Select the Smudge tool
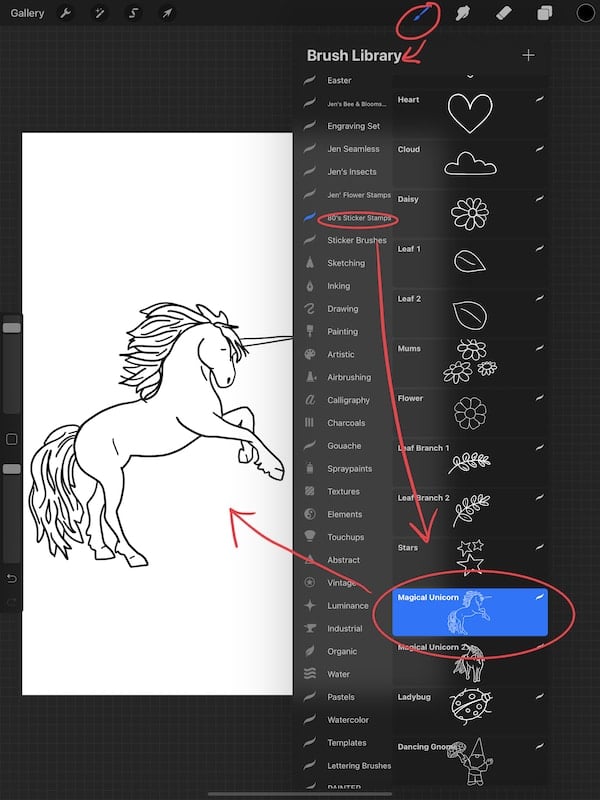Image resolution: width=600 pixels, height=800 pixels. point(462,13)
